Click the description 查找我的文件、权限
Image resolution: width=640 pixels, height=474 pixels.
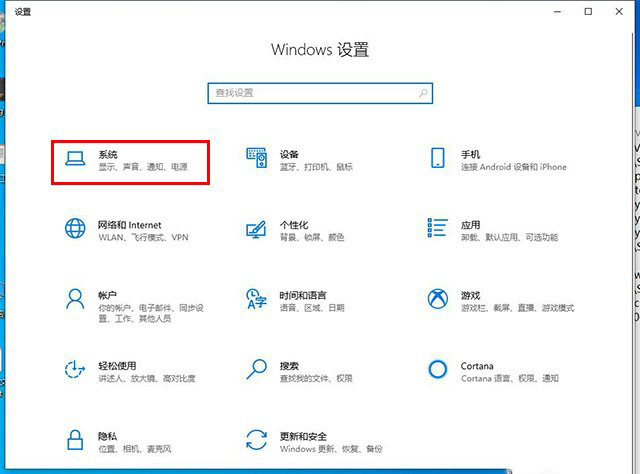point(316,378)
